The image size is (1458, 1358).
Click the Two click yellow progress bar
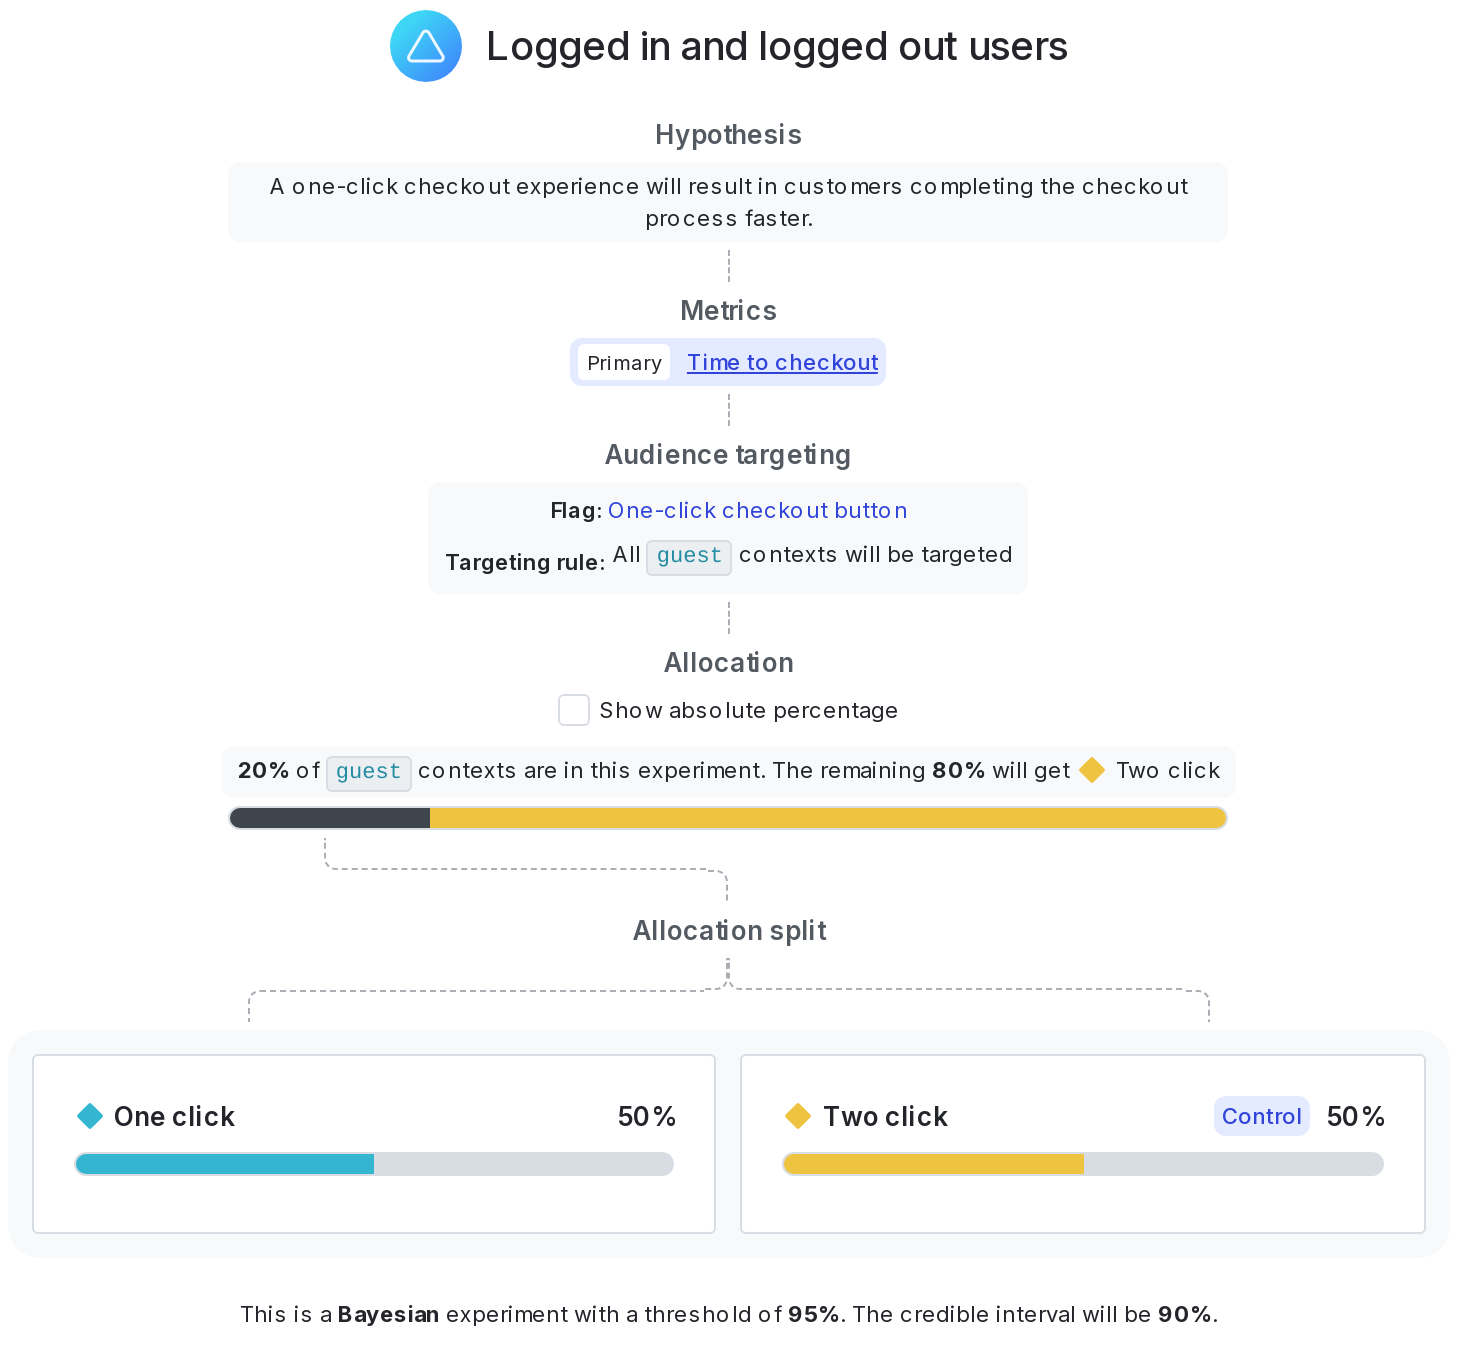coord(933,1164)
